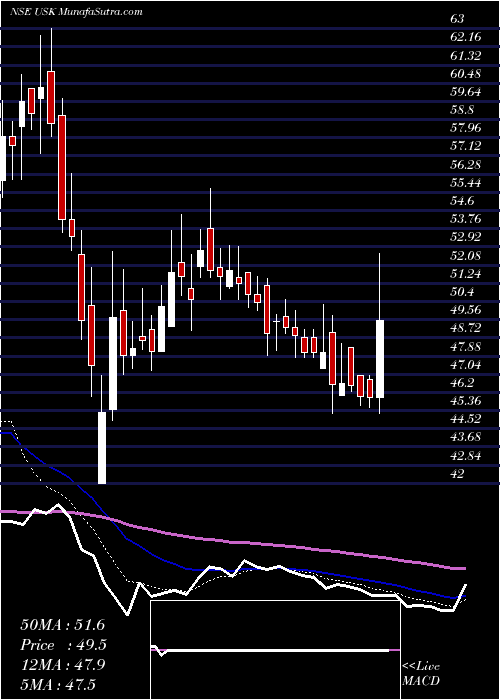Click the 47.88 price axis label

click(x=466, y=347)
